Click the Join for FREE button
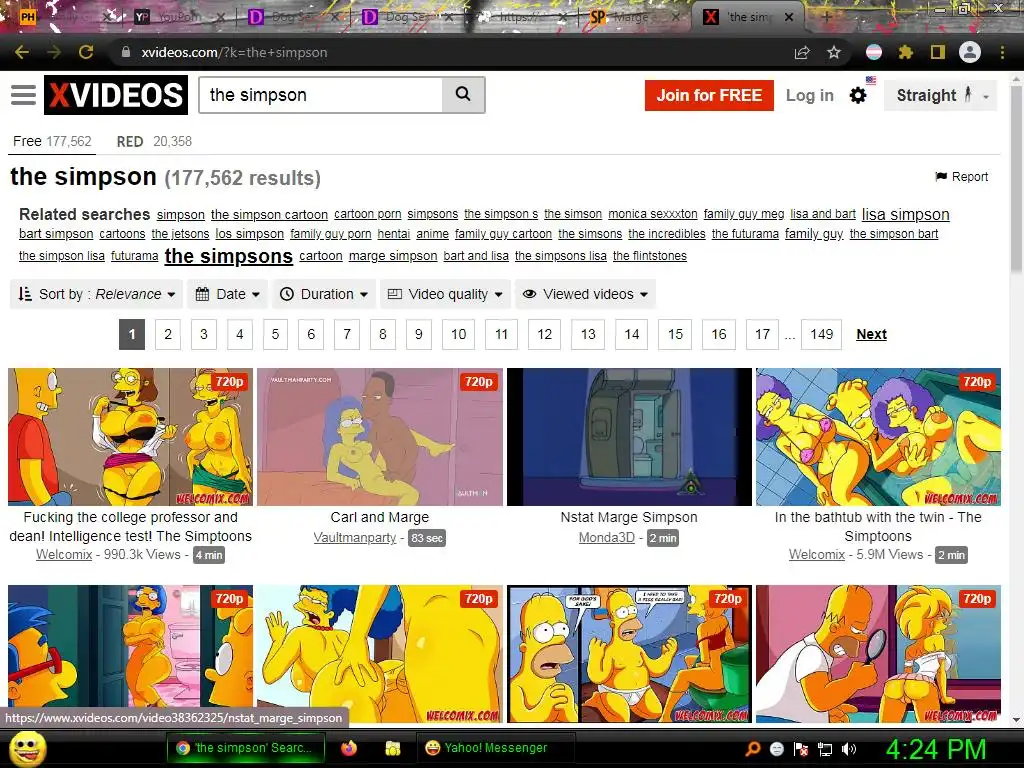This screenshot has width=1024, height=768. point(709,95)
